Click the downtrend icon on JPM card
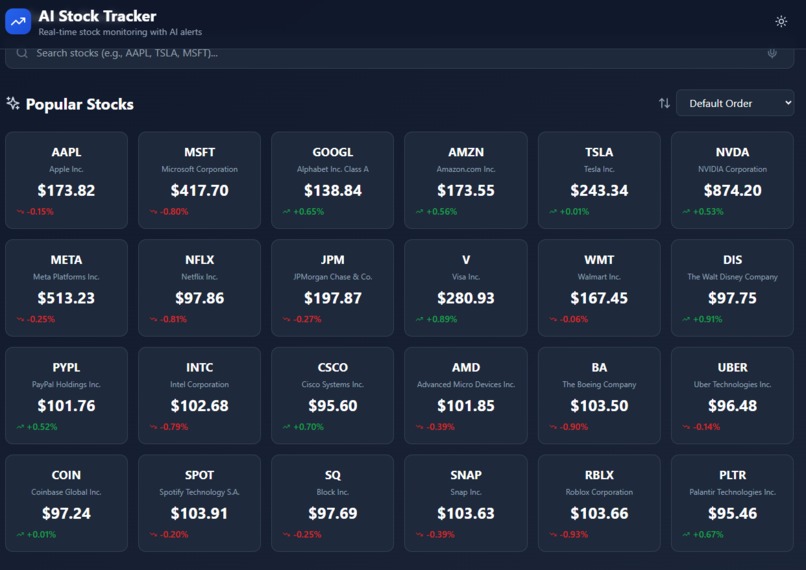Image resolution: width=806 pixels, height=570 pixels. pos(286,319)
